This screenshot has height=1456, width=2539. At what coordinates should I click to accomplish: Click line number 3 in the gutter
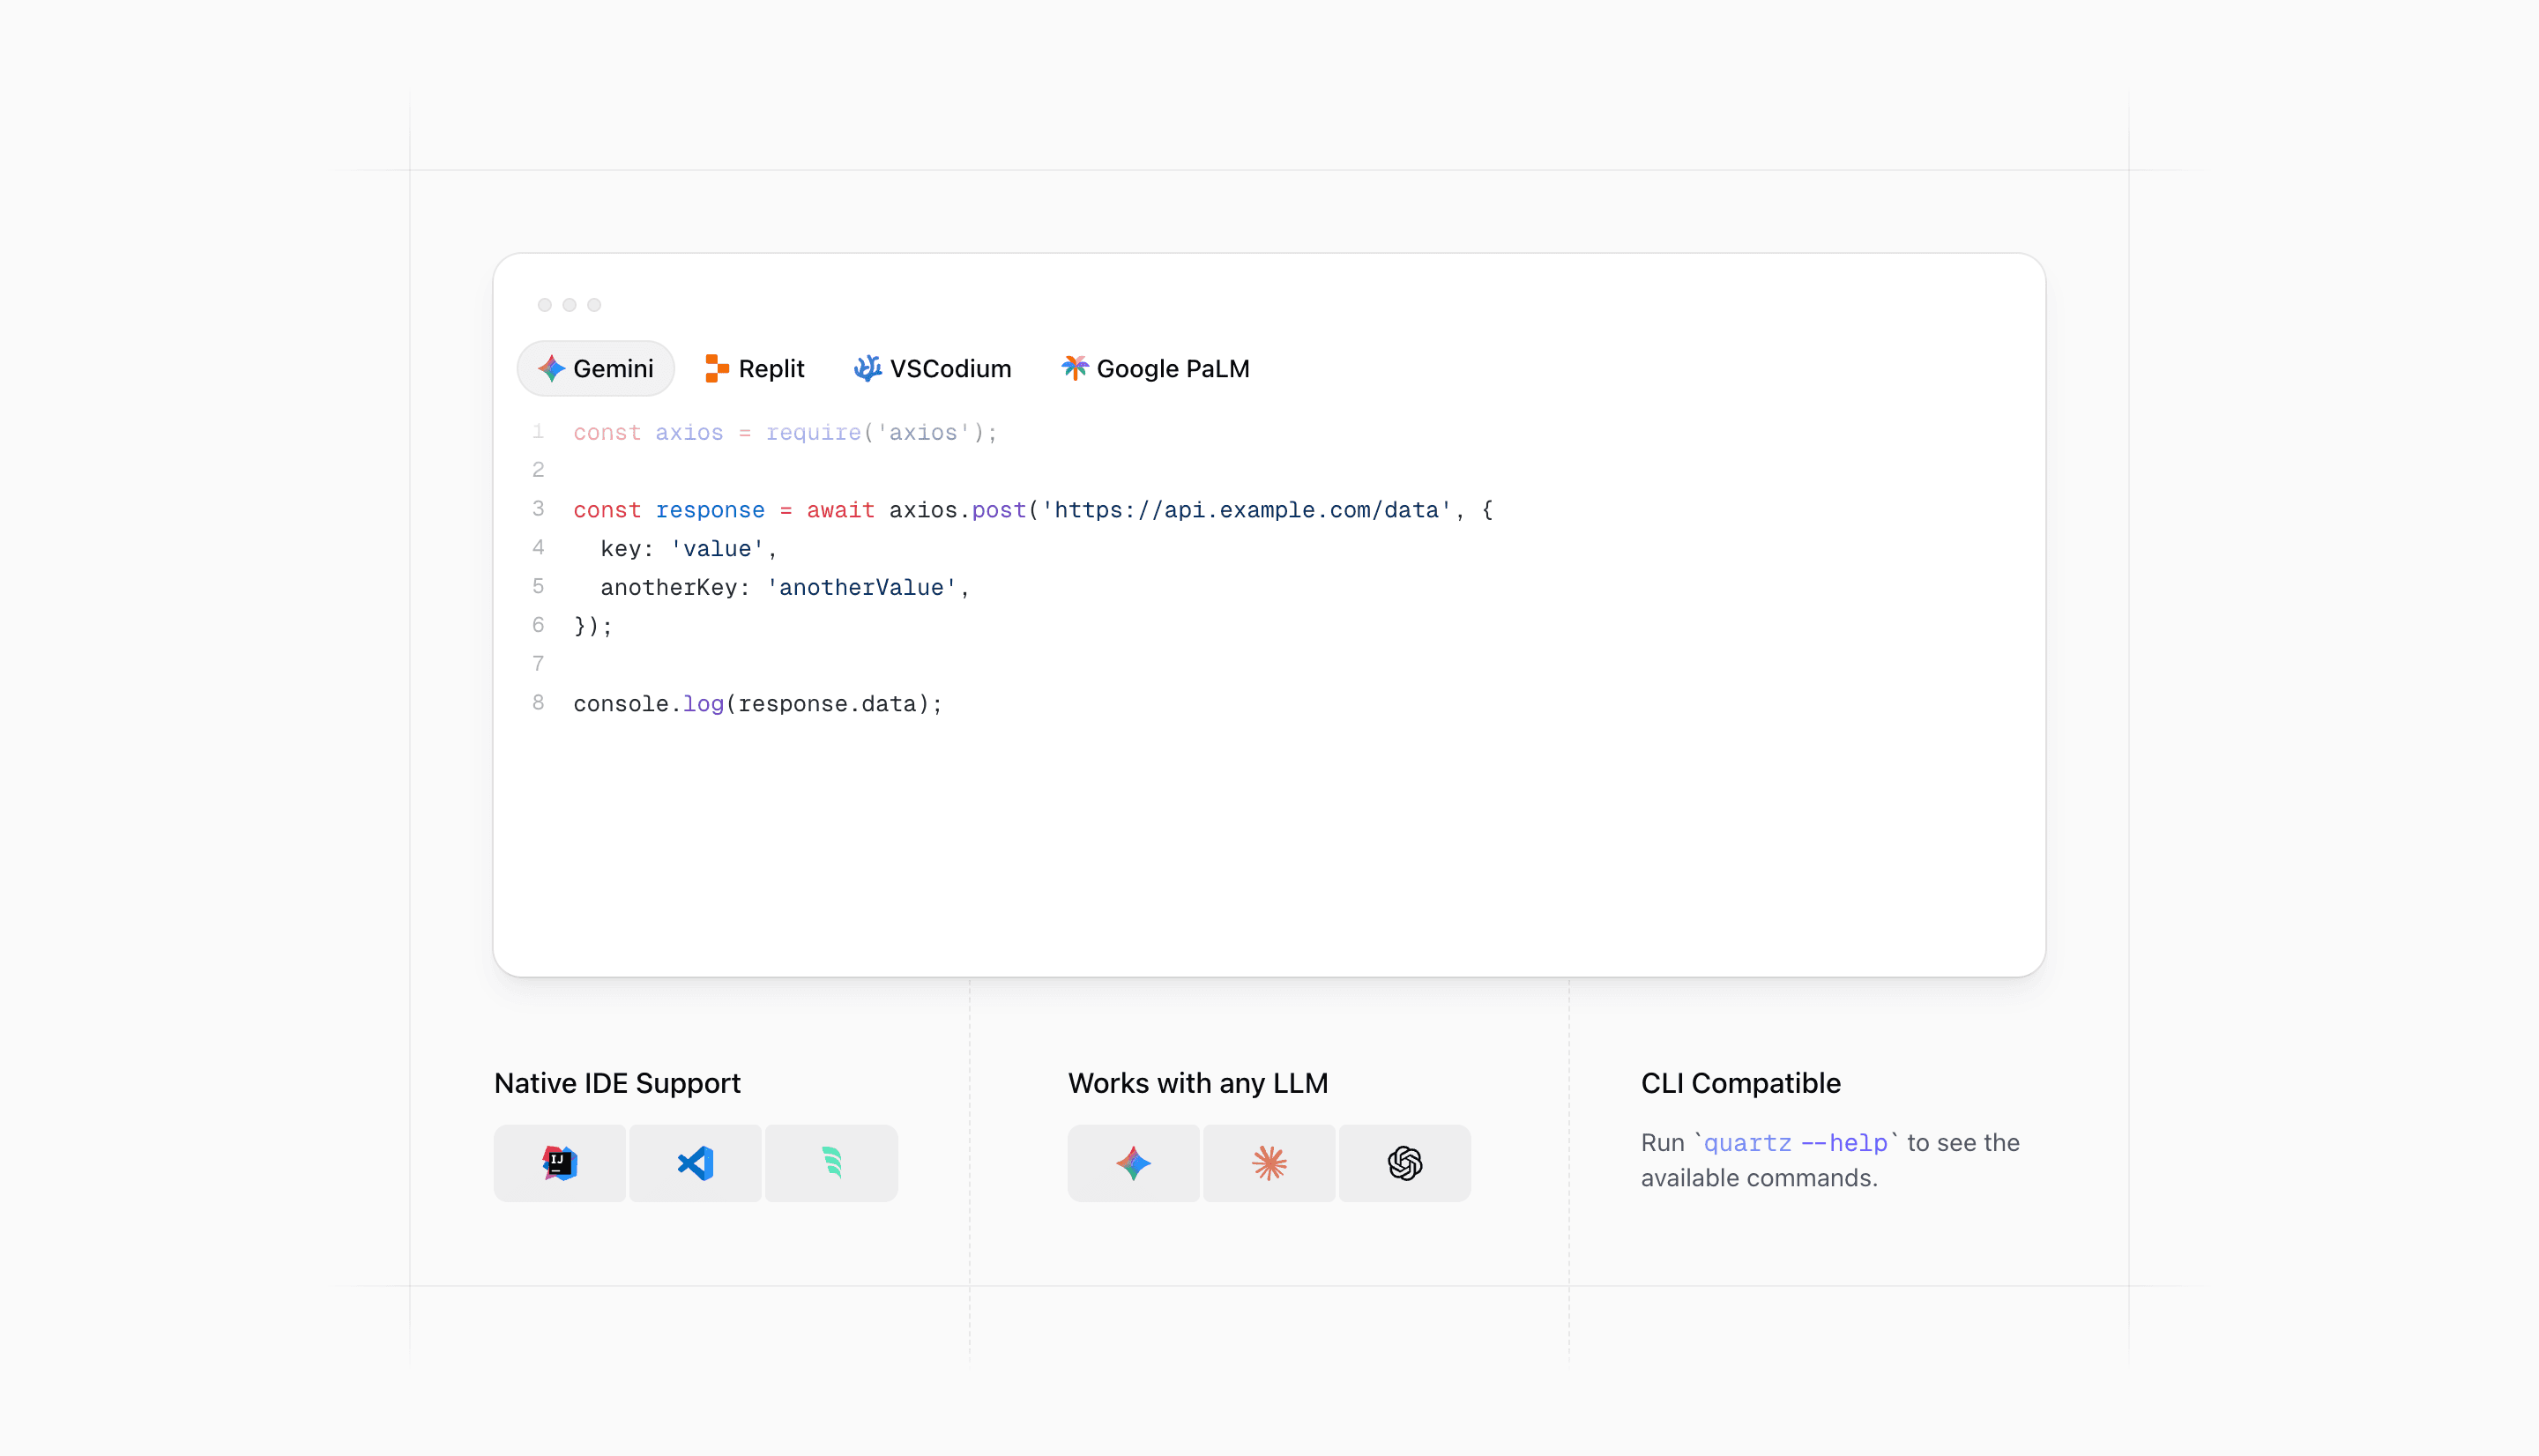pyautogui.click(x=538, y=508)
